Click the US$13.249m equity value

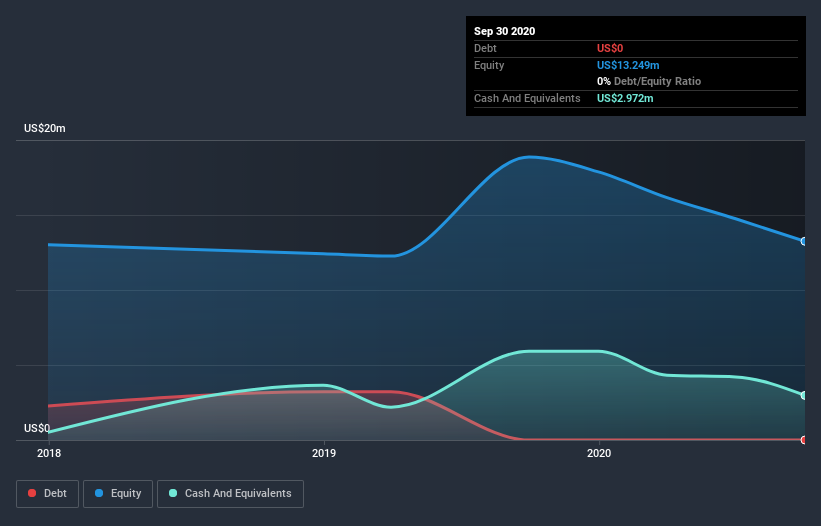click(628, 65)
